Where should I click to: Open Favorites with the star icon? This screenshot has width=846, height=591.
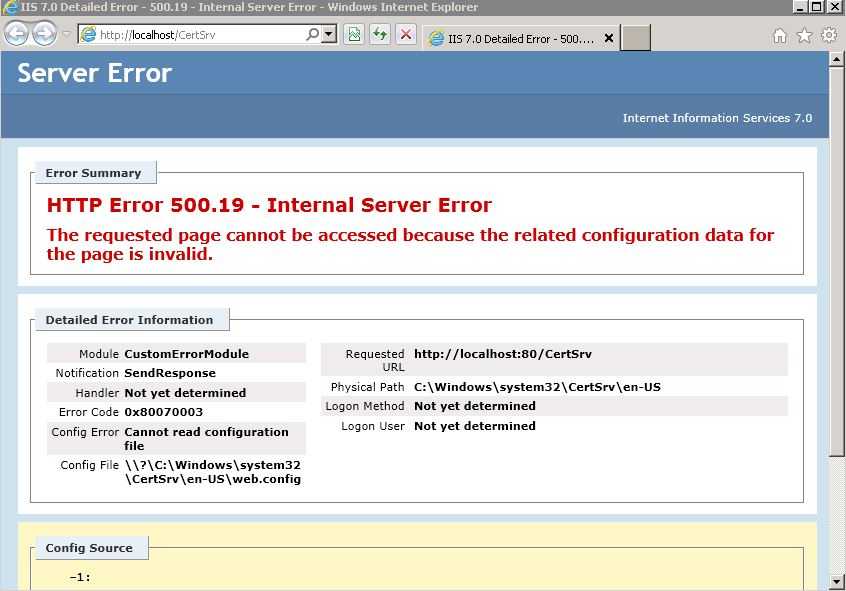pos(804,36)
